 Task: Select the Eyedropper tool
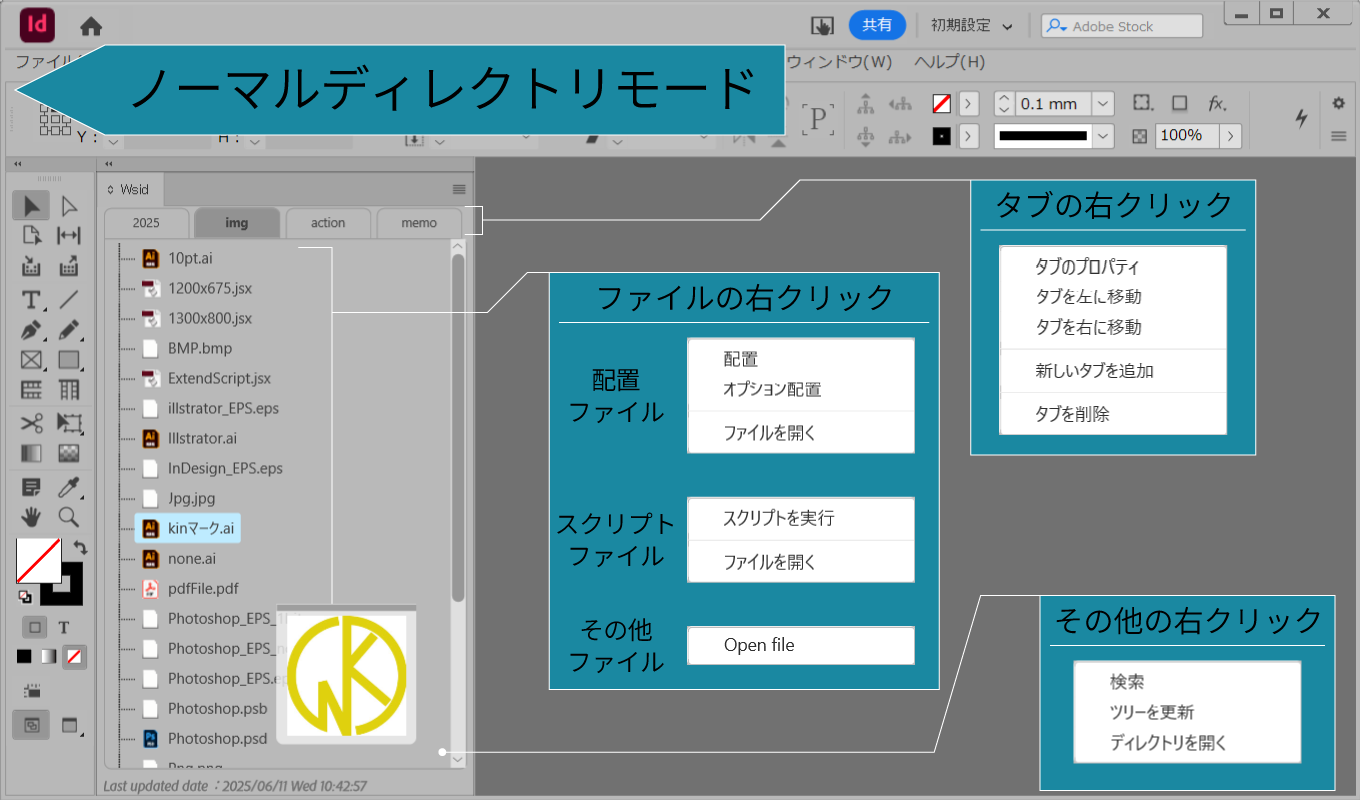(x=68, y=487)
